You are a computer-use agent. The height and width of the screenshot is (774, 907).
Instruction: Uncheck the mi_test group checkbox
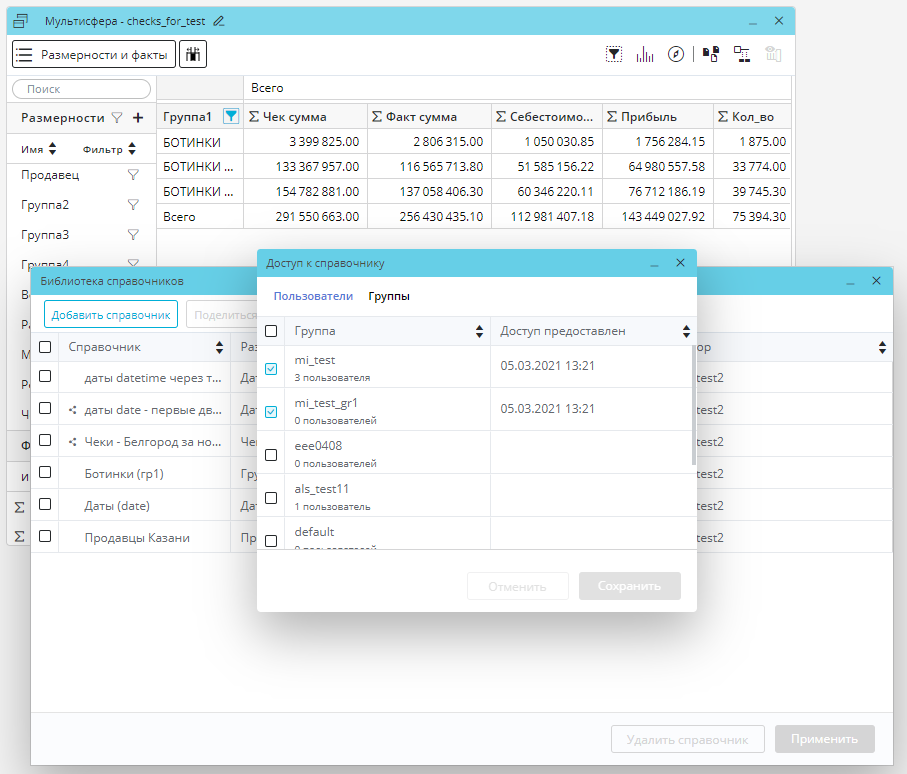[x=271, y=370]
